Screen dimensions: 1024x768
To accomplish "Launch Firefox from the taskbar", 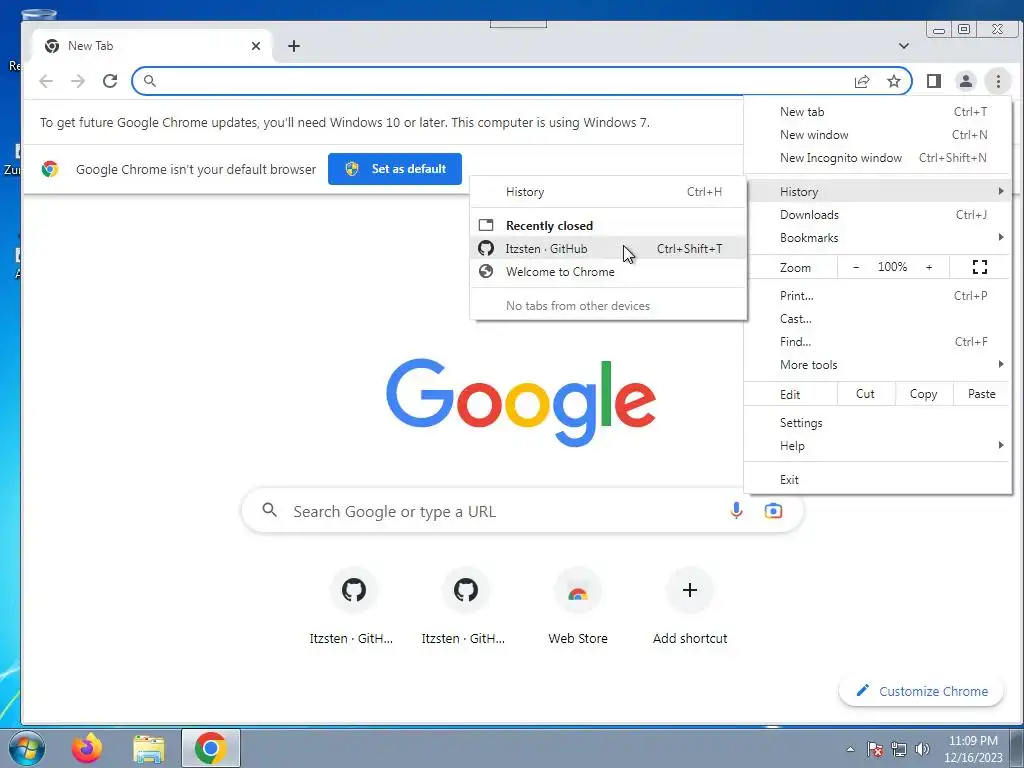I will (x=87, y=748).
